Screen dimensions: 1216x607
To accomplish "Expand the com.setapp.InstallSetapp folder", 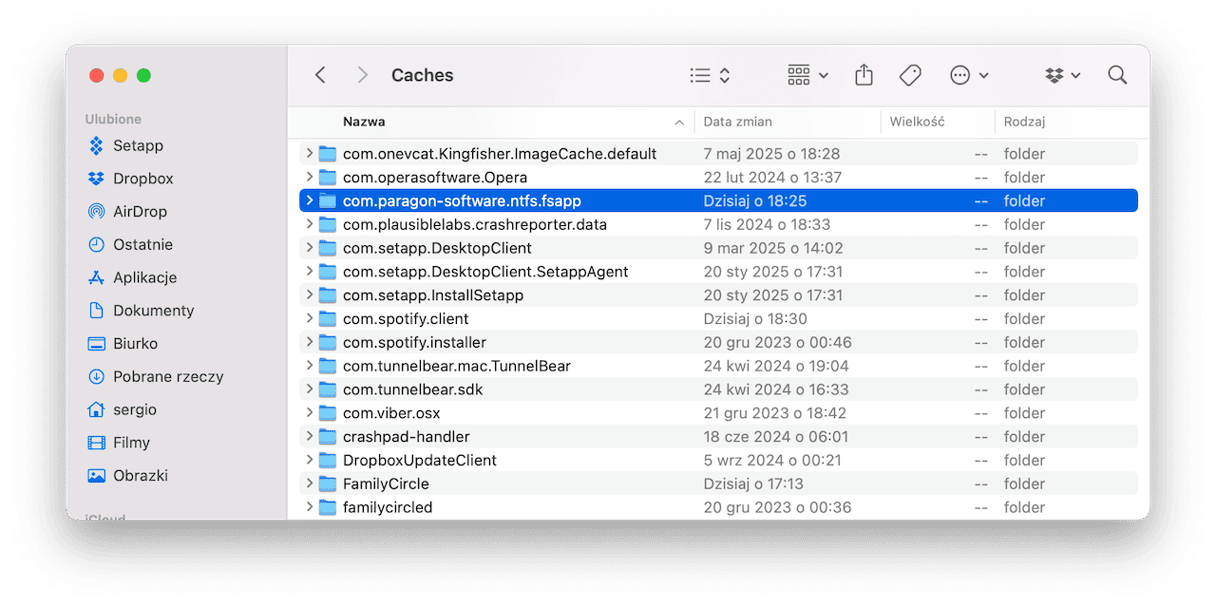I will coord(310,296).
